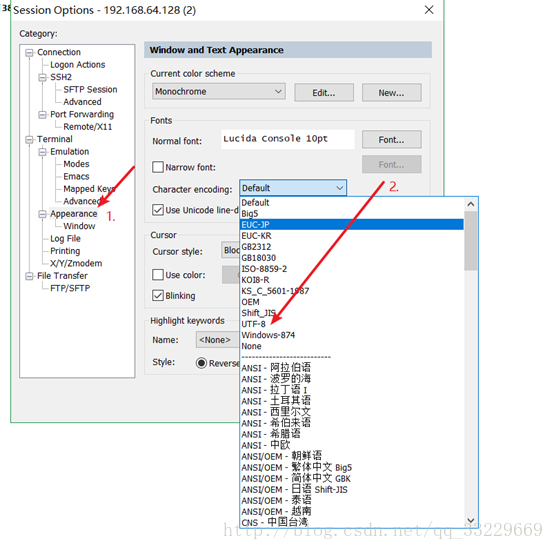Choose ANSI - 希腊语 encoding

[x=352, y=434]
